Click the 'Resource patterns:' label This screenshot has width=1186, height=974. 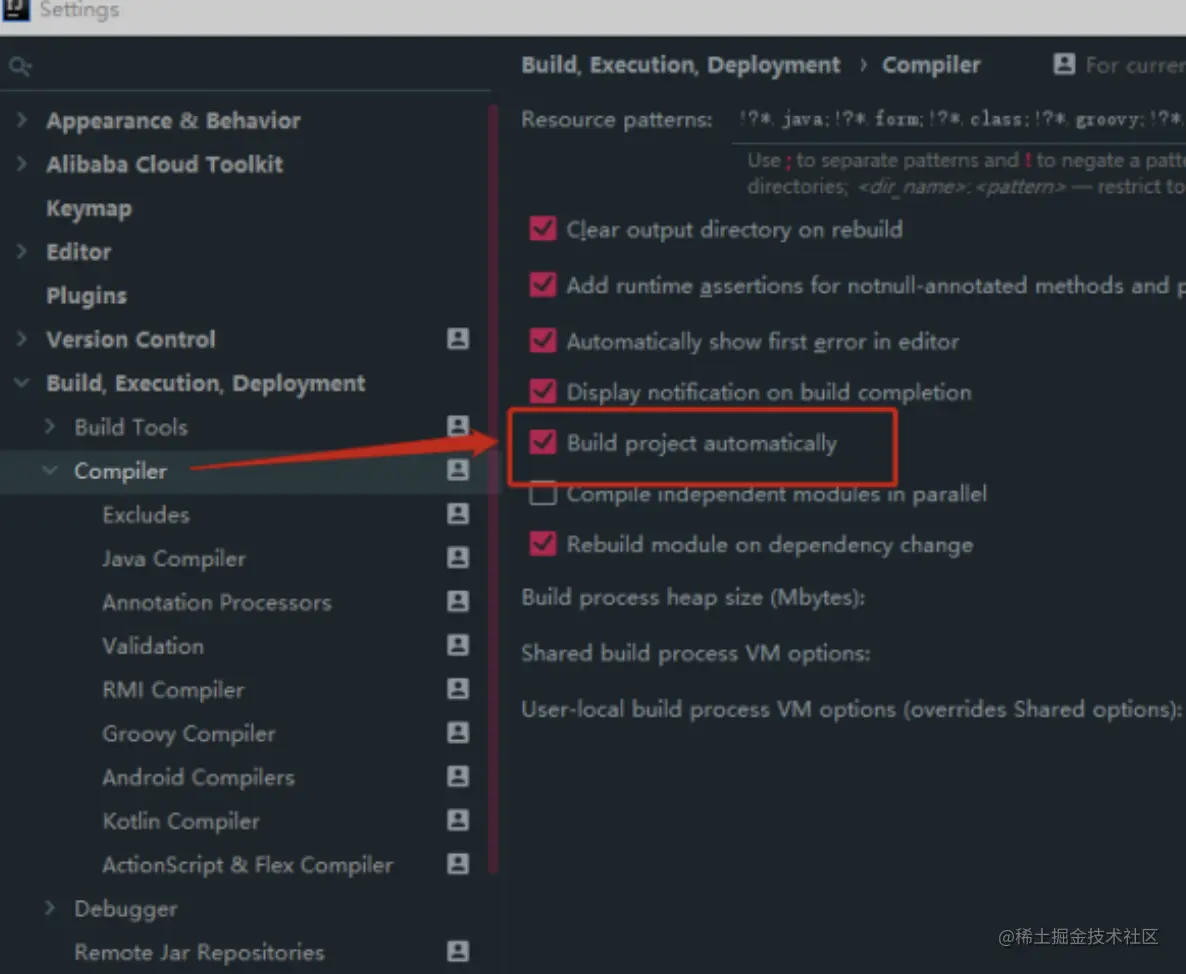point(616,119)
